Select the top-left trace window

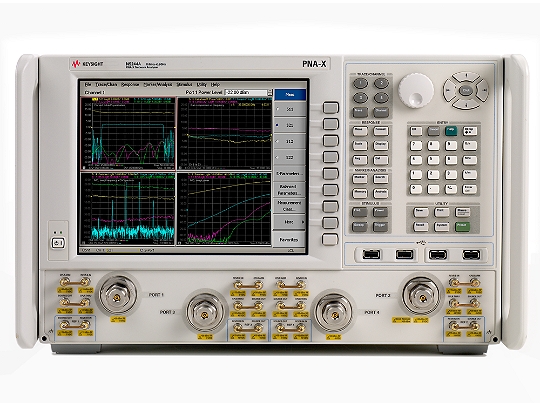pyautogui.click(x=128, y=134)
